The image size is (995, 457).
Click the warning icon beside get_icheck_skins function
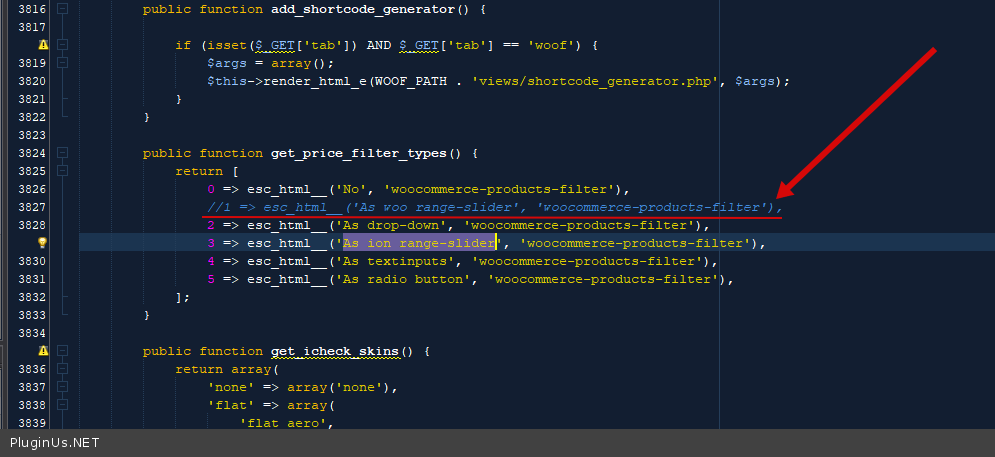pyautogui.click(x=43, y=351)
